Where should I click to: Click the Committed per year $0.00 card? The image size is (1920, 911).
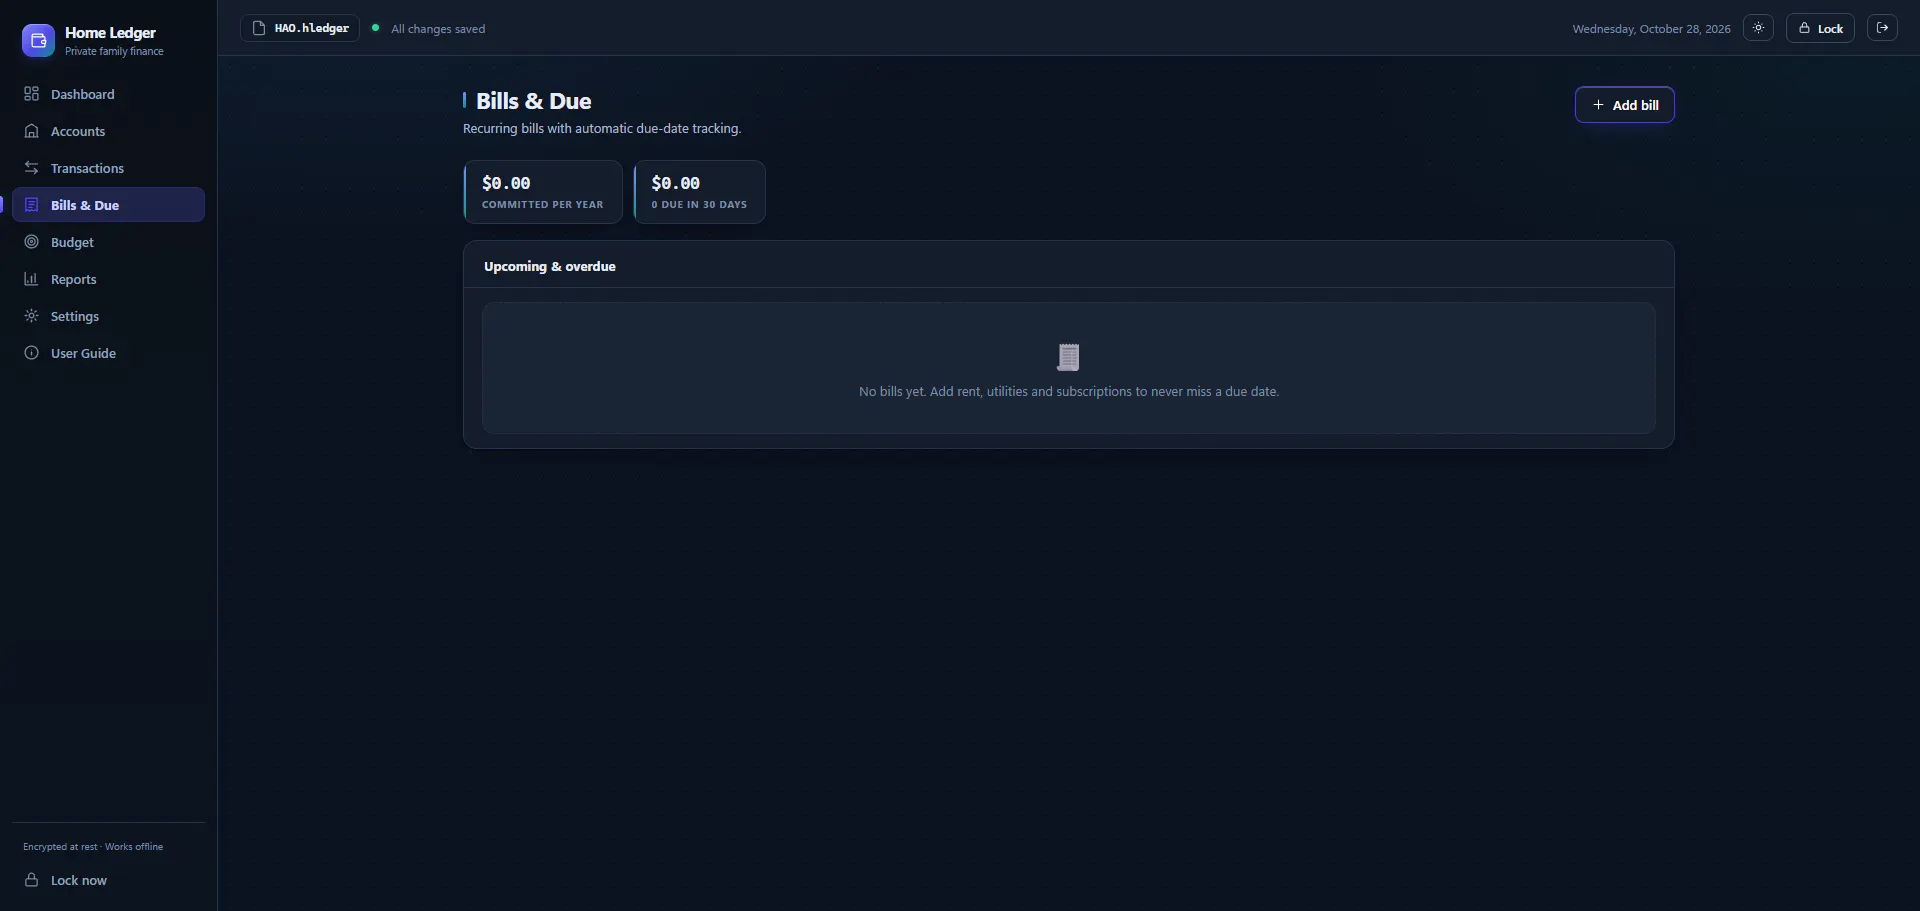[543, 192]
